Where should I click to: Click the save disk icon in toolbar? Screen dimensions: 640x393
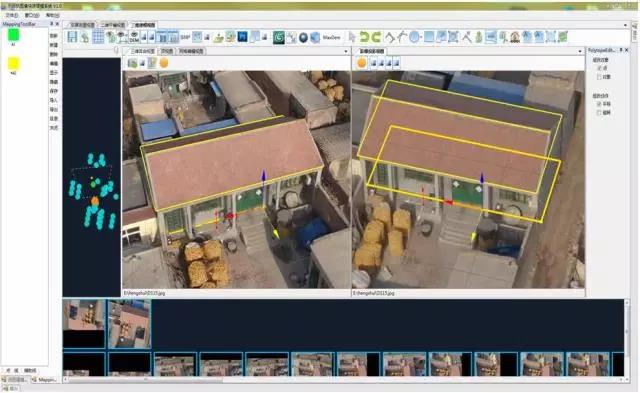(72, 37)
